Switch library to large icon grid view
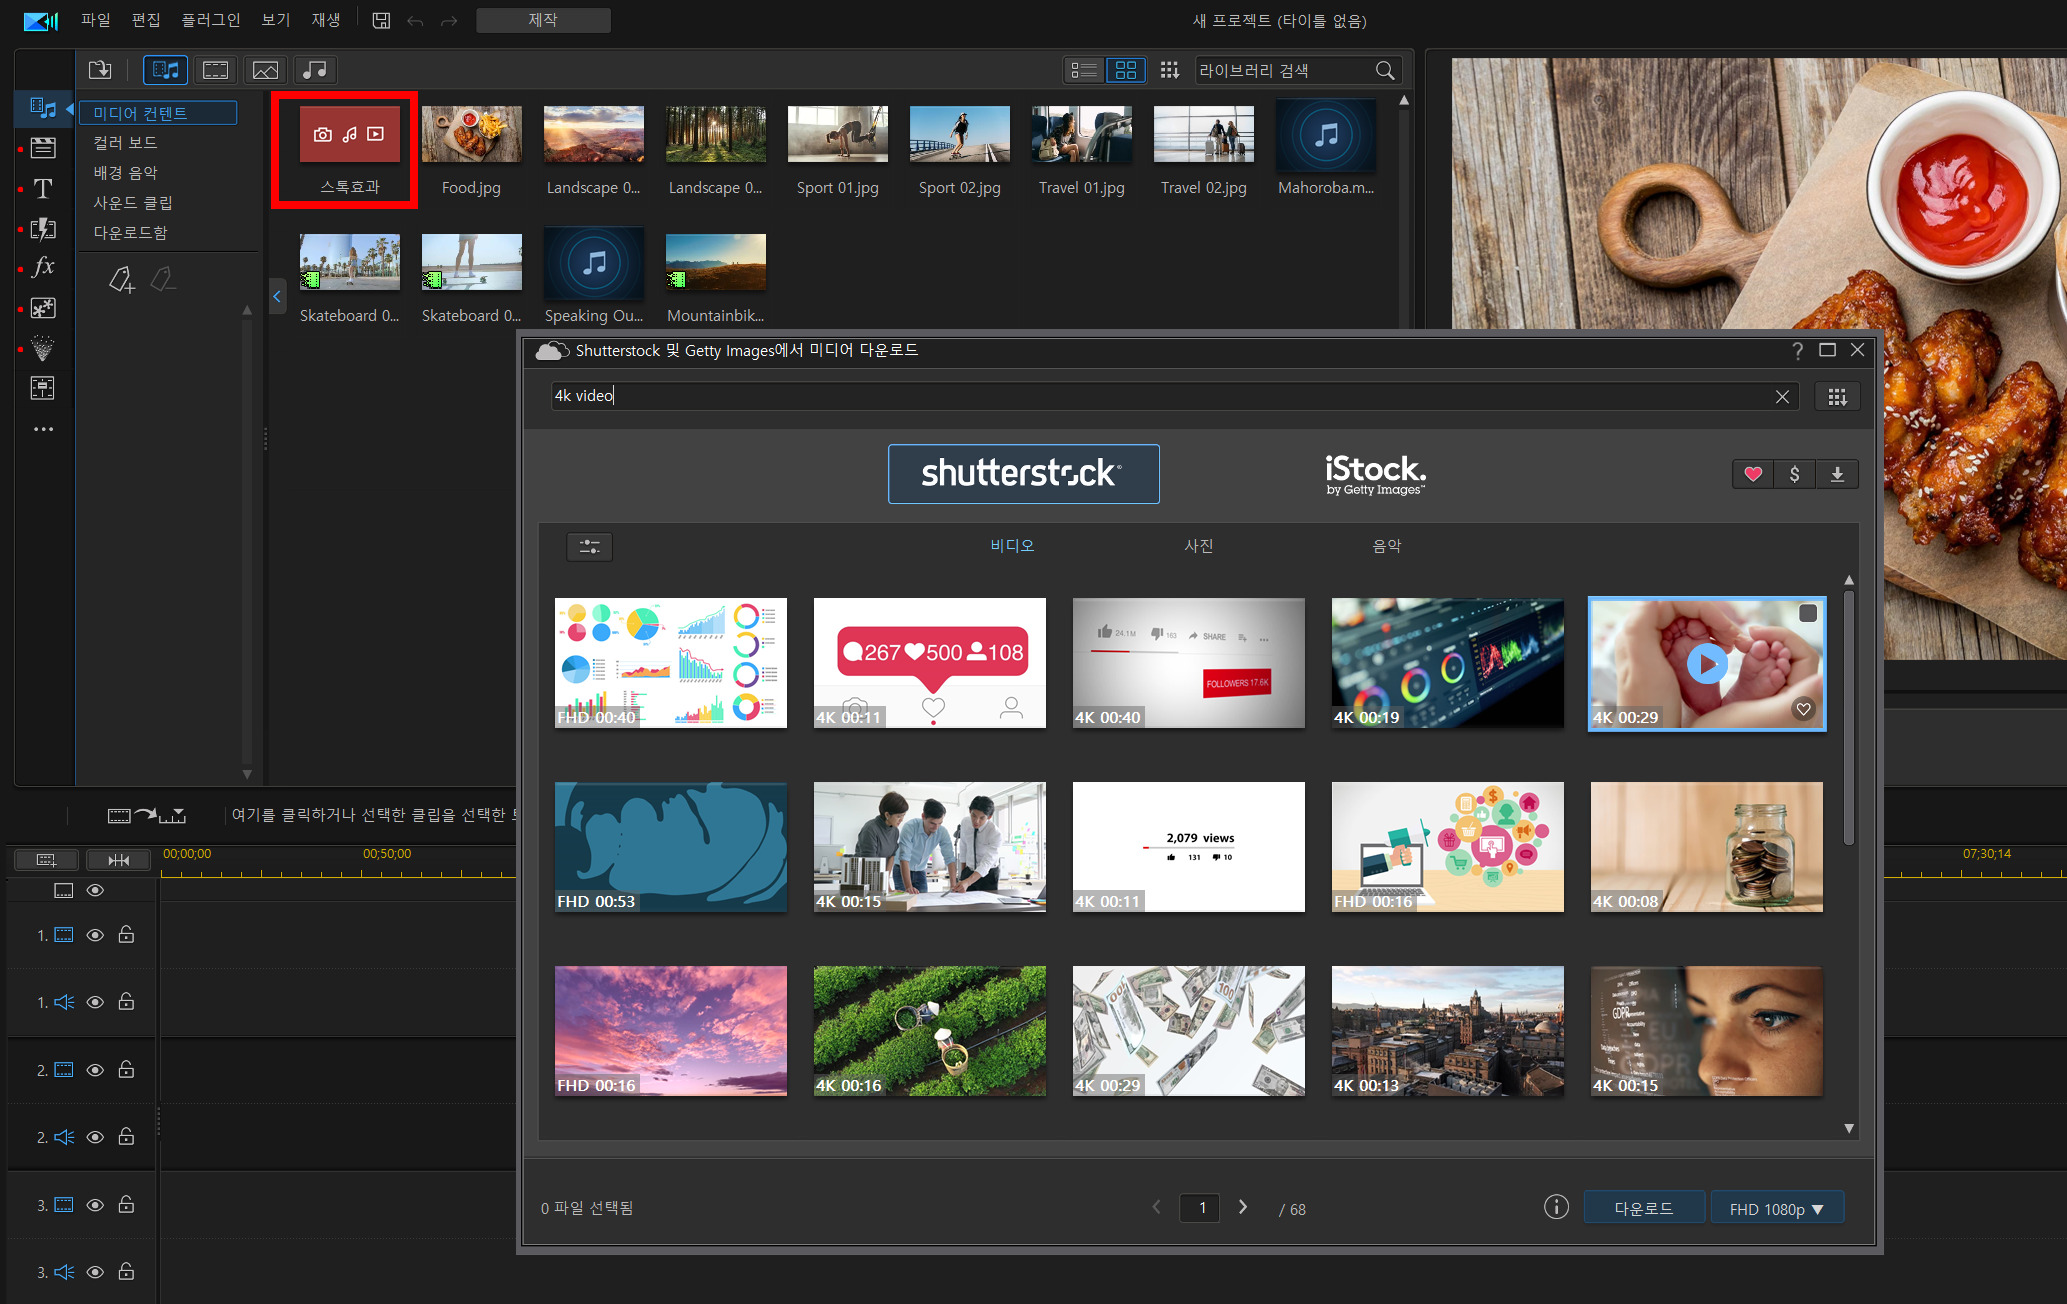This screenshot has height=1304, width=2067. [1126, 70]
